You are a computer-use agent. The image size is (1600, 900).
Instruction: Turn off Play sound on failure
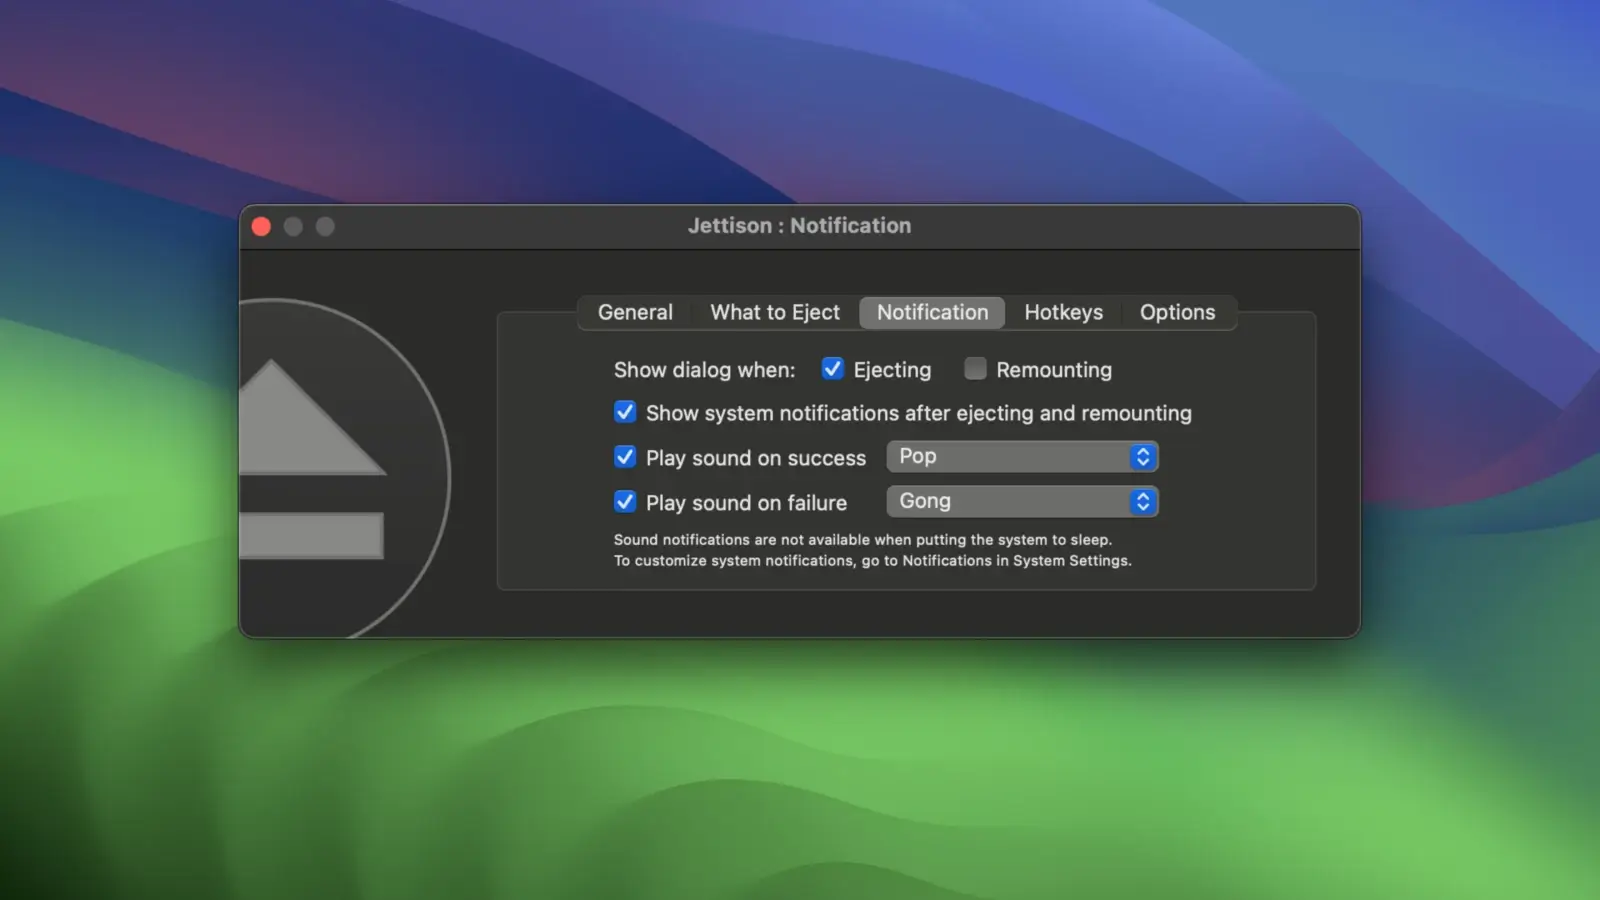pyautogui.click(x=625, y=502)
